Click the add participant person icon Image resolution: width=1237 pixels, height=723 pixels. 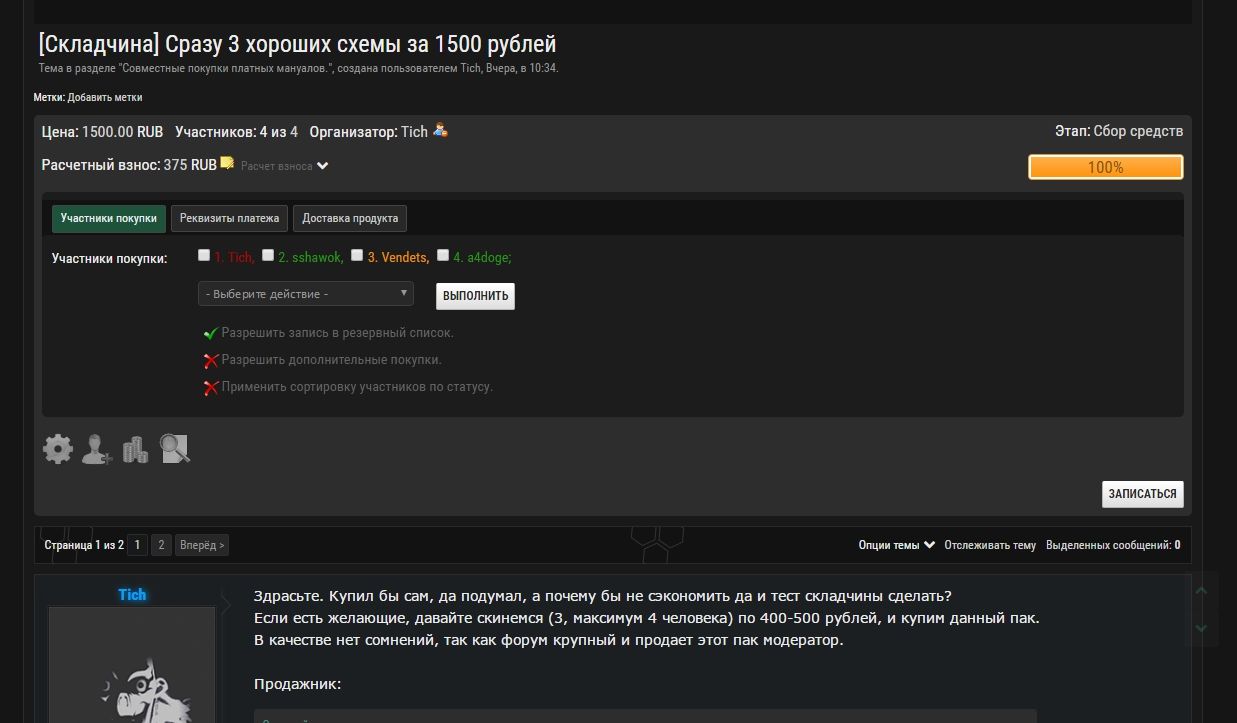point(97,449)
